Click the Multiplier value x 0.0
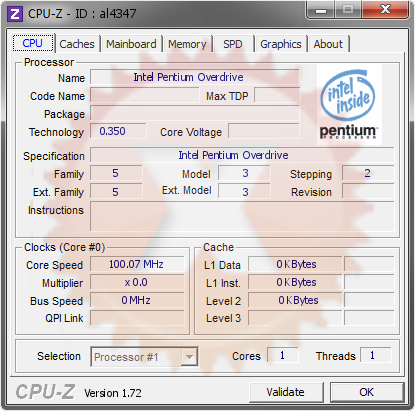The width and height of the screenshot is (415, 411). click(137, 282)
